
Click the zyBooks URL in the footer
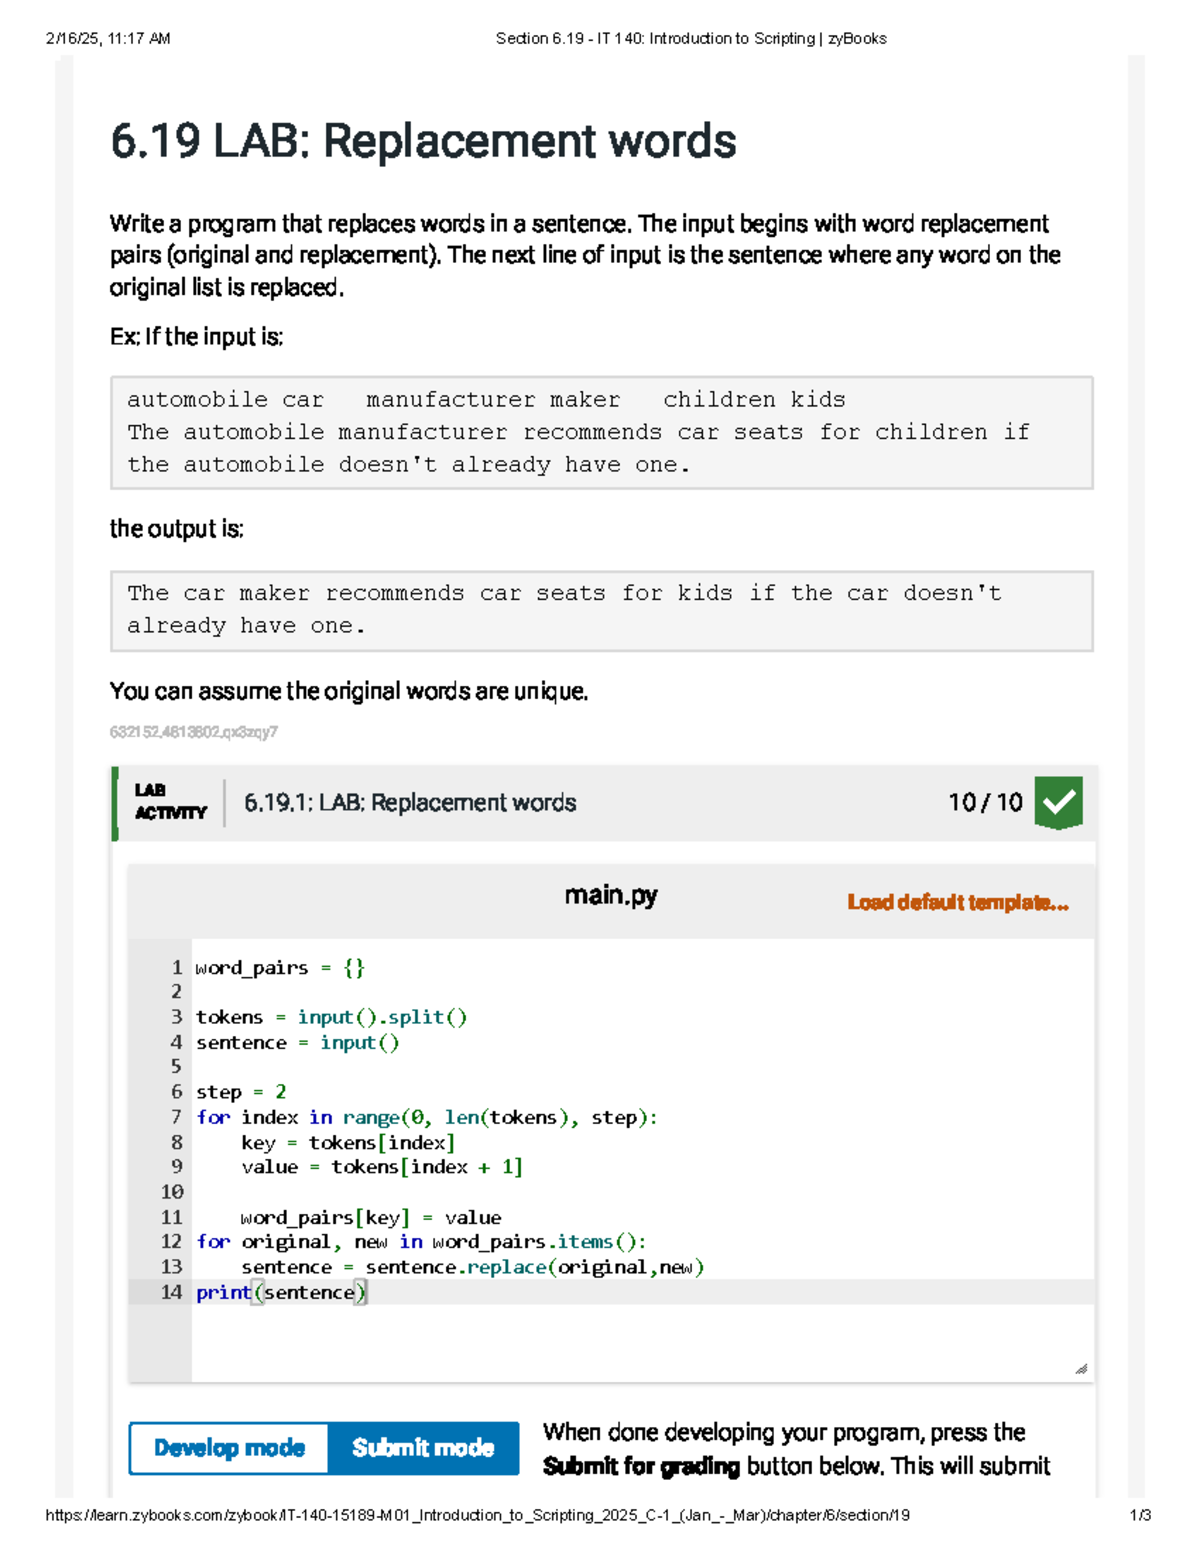point(477,1515)
